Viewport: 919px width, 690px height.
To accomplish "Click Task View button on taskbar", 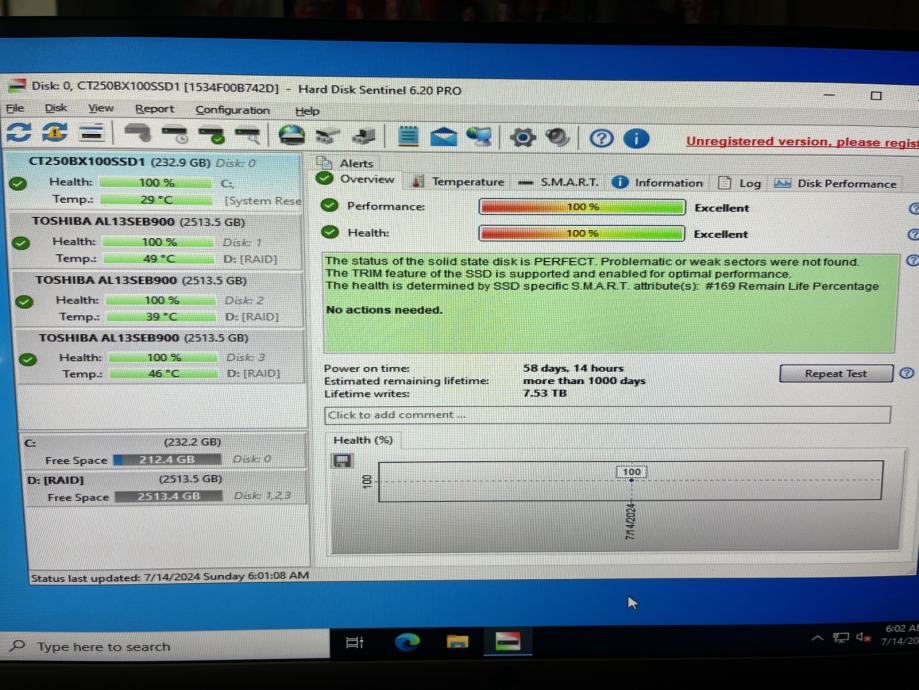I will click(355, 643).
